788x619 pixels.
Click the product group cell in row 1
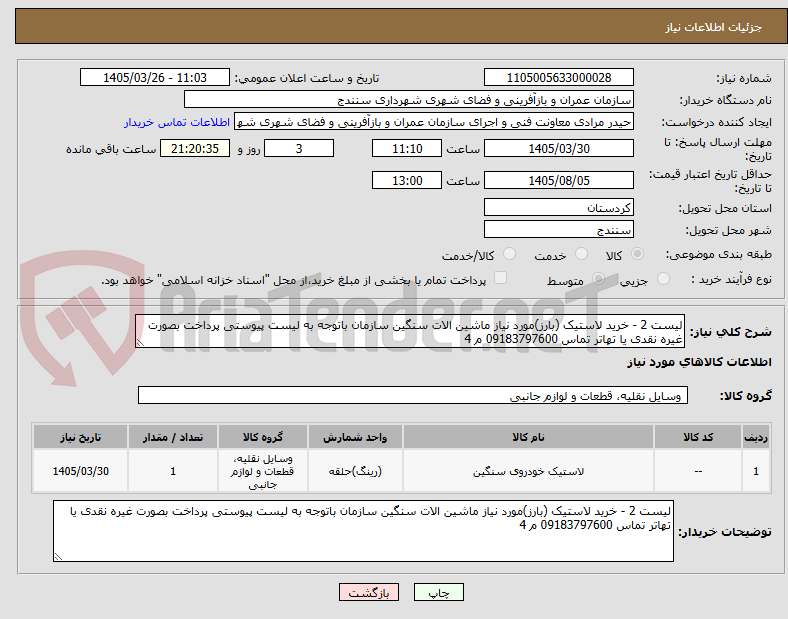(263, 471)
